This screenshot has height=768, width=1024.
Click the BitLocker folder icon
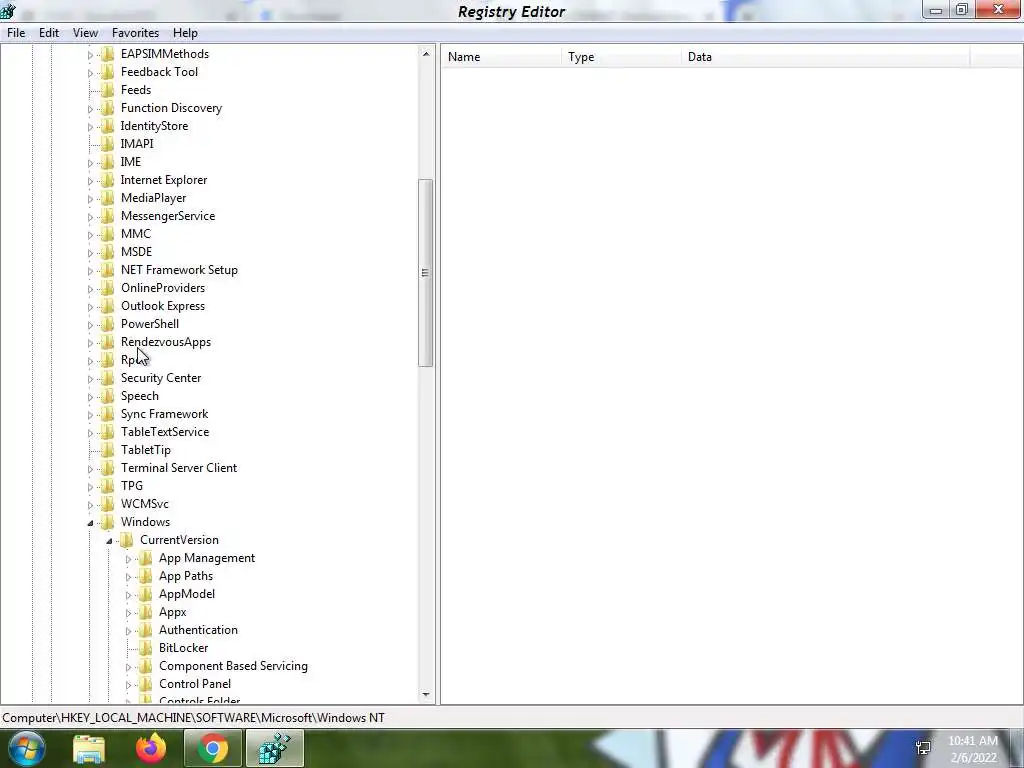146,648
